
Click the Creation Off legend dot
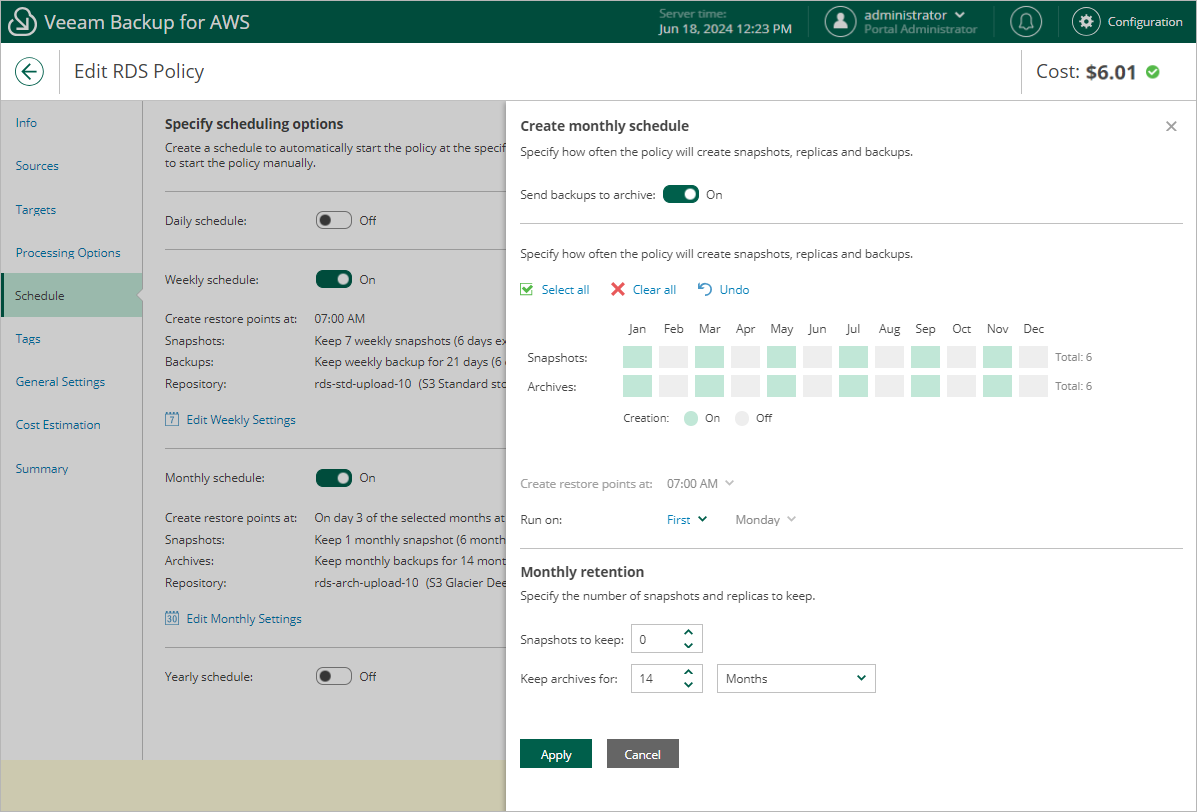tap(742, 418)
